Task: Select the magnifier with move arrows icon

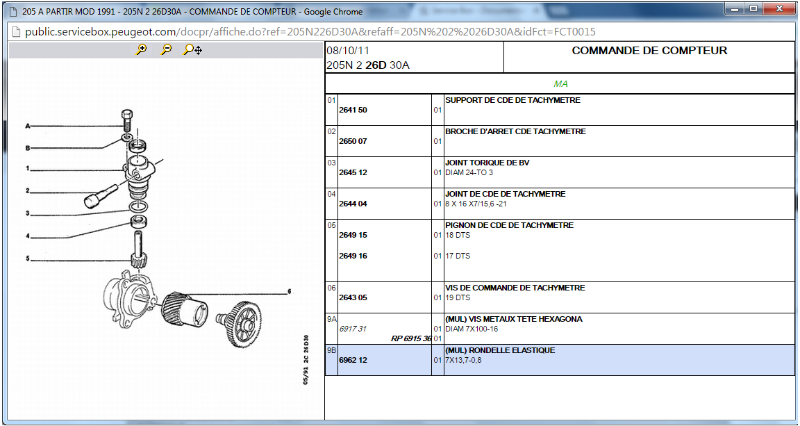Action: click(x=192, y=49)
